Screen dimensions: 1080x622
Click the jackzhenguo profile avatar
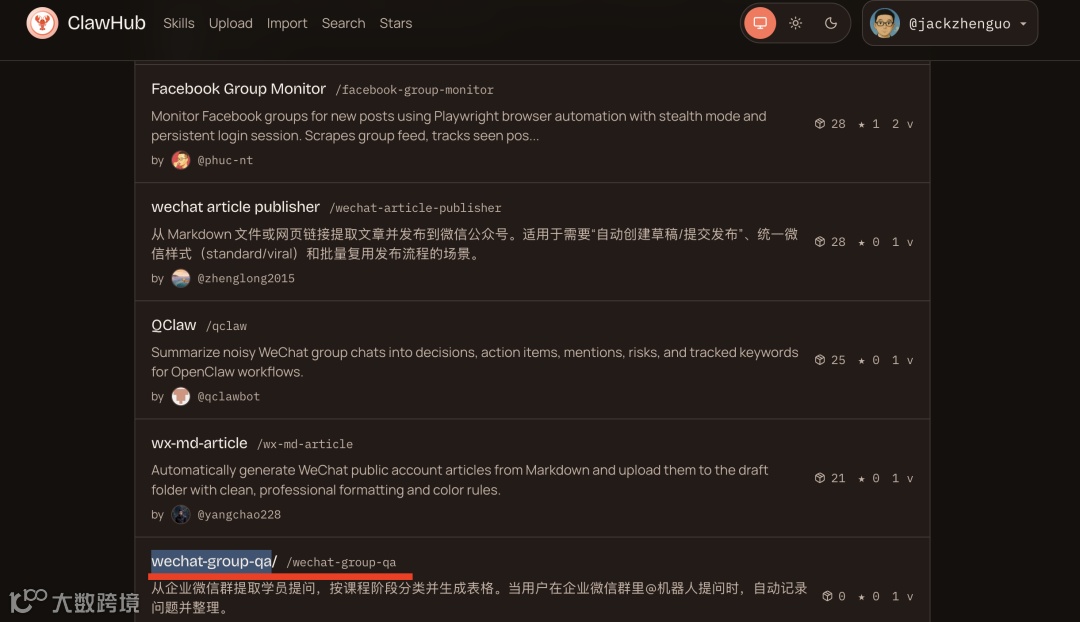click(x=884, y=23)
